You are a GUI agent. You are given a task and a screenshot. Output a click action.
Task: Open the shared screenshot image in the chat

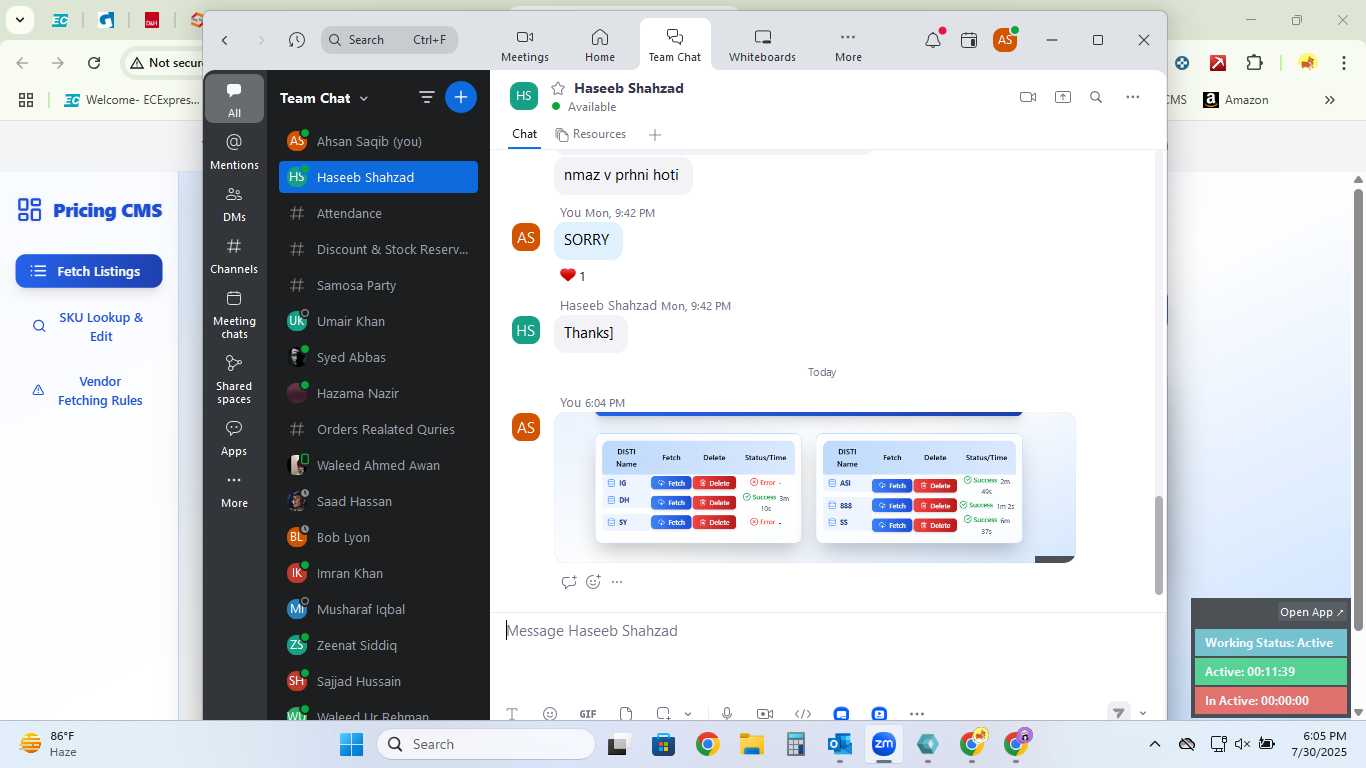814,488
